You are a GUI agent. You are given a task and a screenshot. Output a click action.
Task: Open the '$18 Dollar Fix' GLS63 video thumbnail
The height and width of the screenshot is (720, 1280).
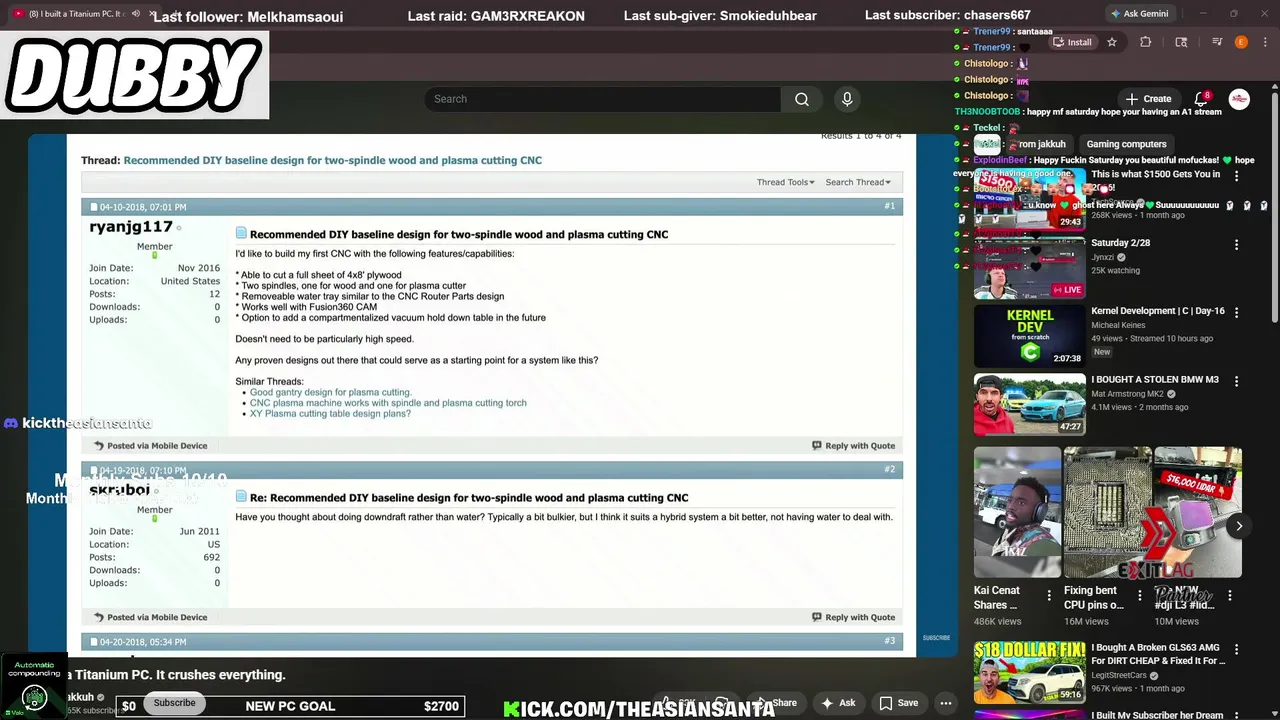click(1029, 673)
